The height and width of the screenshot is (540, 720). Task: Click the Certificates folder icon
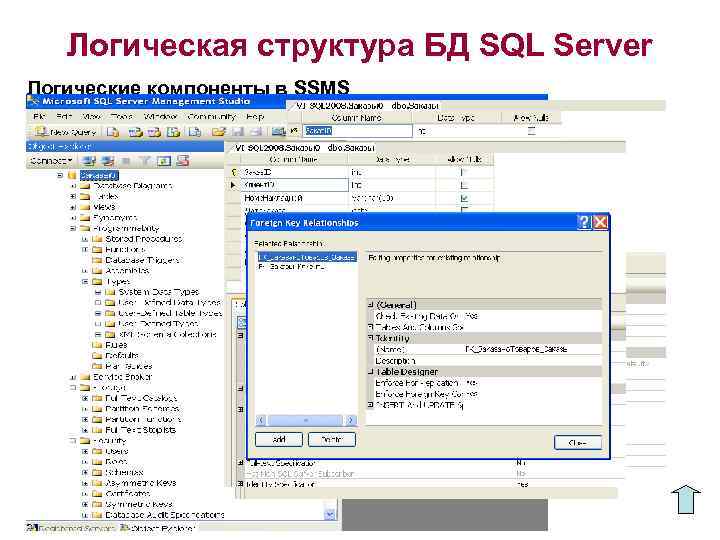coord(97,494)
